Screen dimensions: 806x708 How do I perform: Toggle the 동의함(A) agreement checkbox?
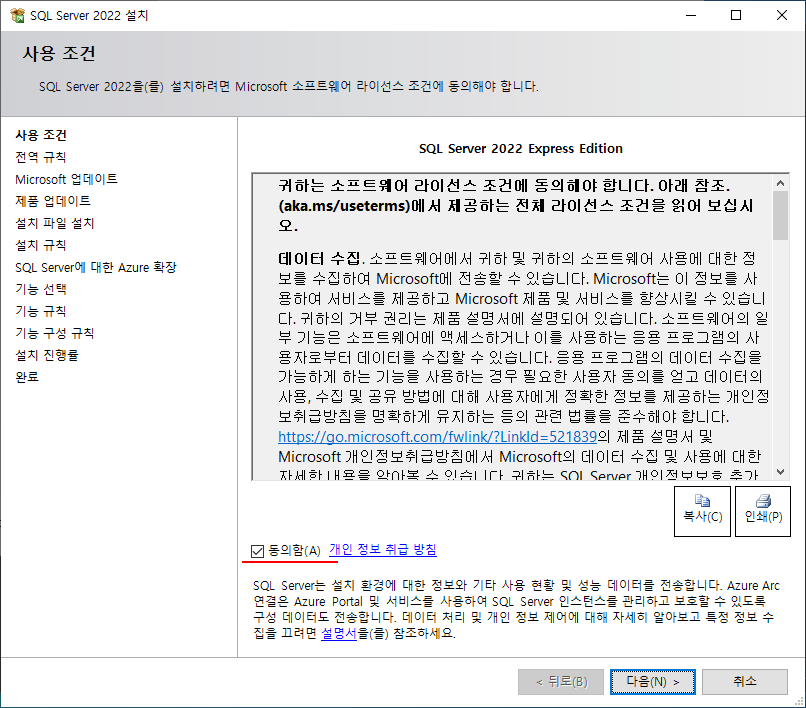tap(258, 551)
